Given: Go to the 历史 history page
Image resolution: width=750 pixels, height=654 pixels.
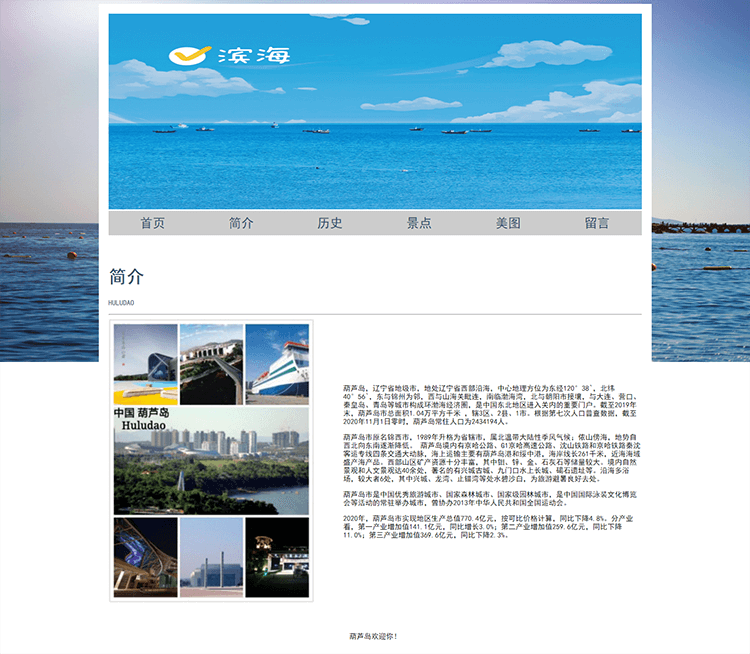Looking at the screenshot, I should click(330, 223).
